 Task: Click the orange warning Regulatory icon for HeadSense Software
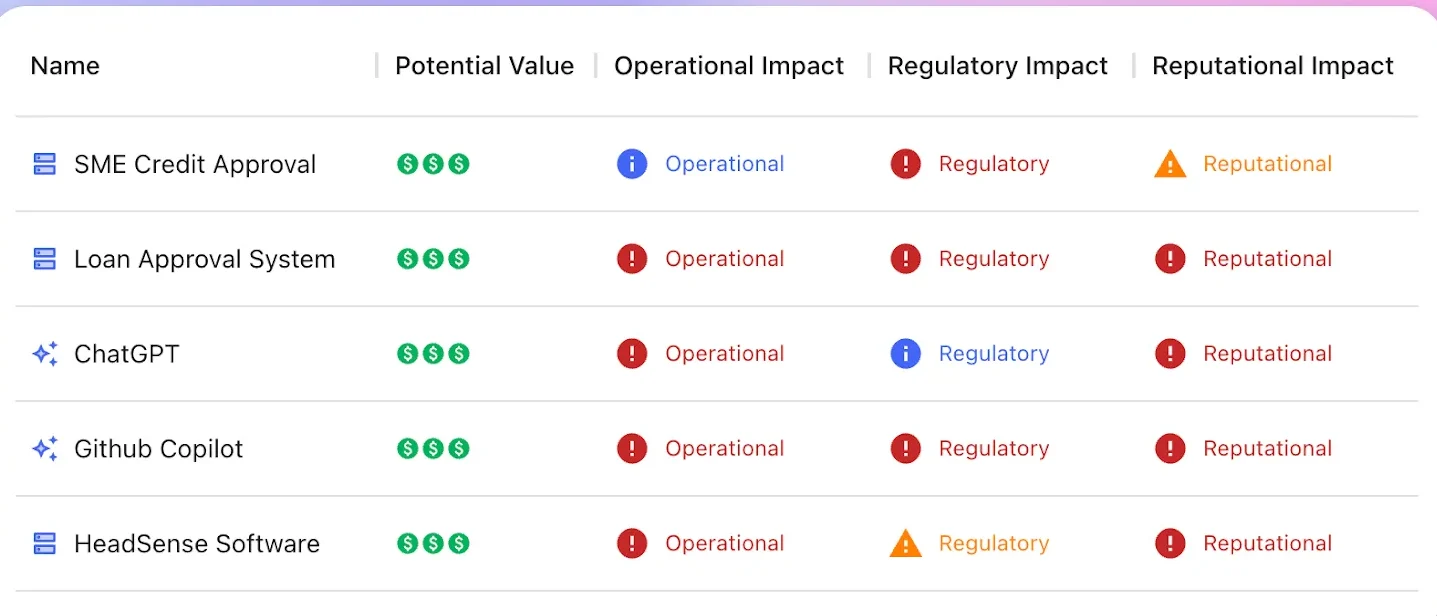[905, 544]
